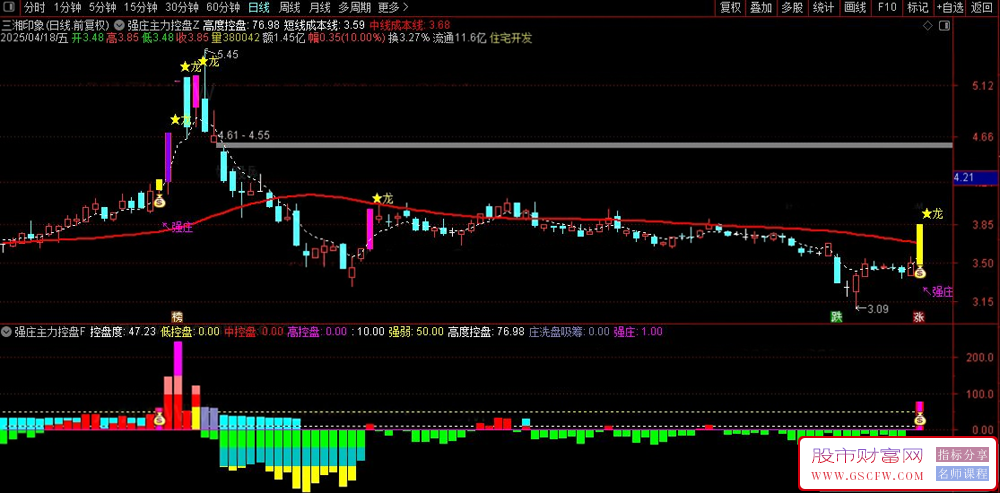This screenshot has width=1000, height=493.
Task: Toggle the left panel icon beside 分时
Action: pyautogui.click(x=11, y=8)
